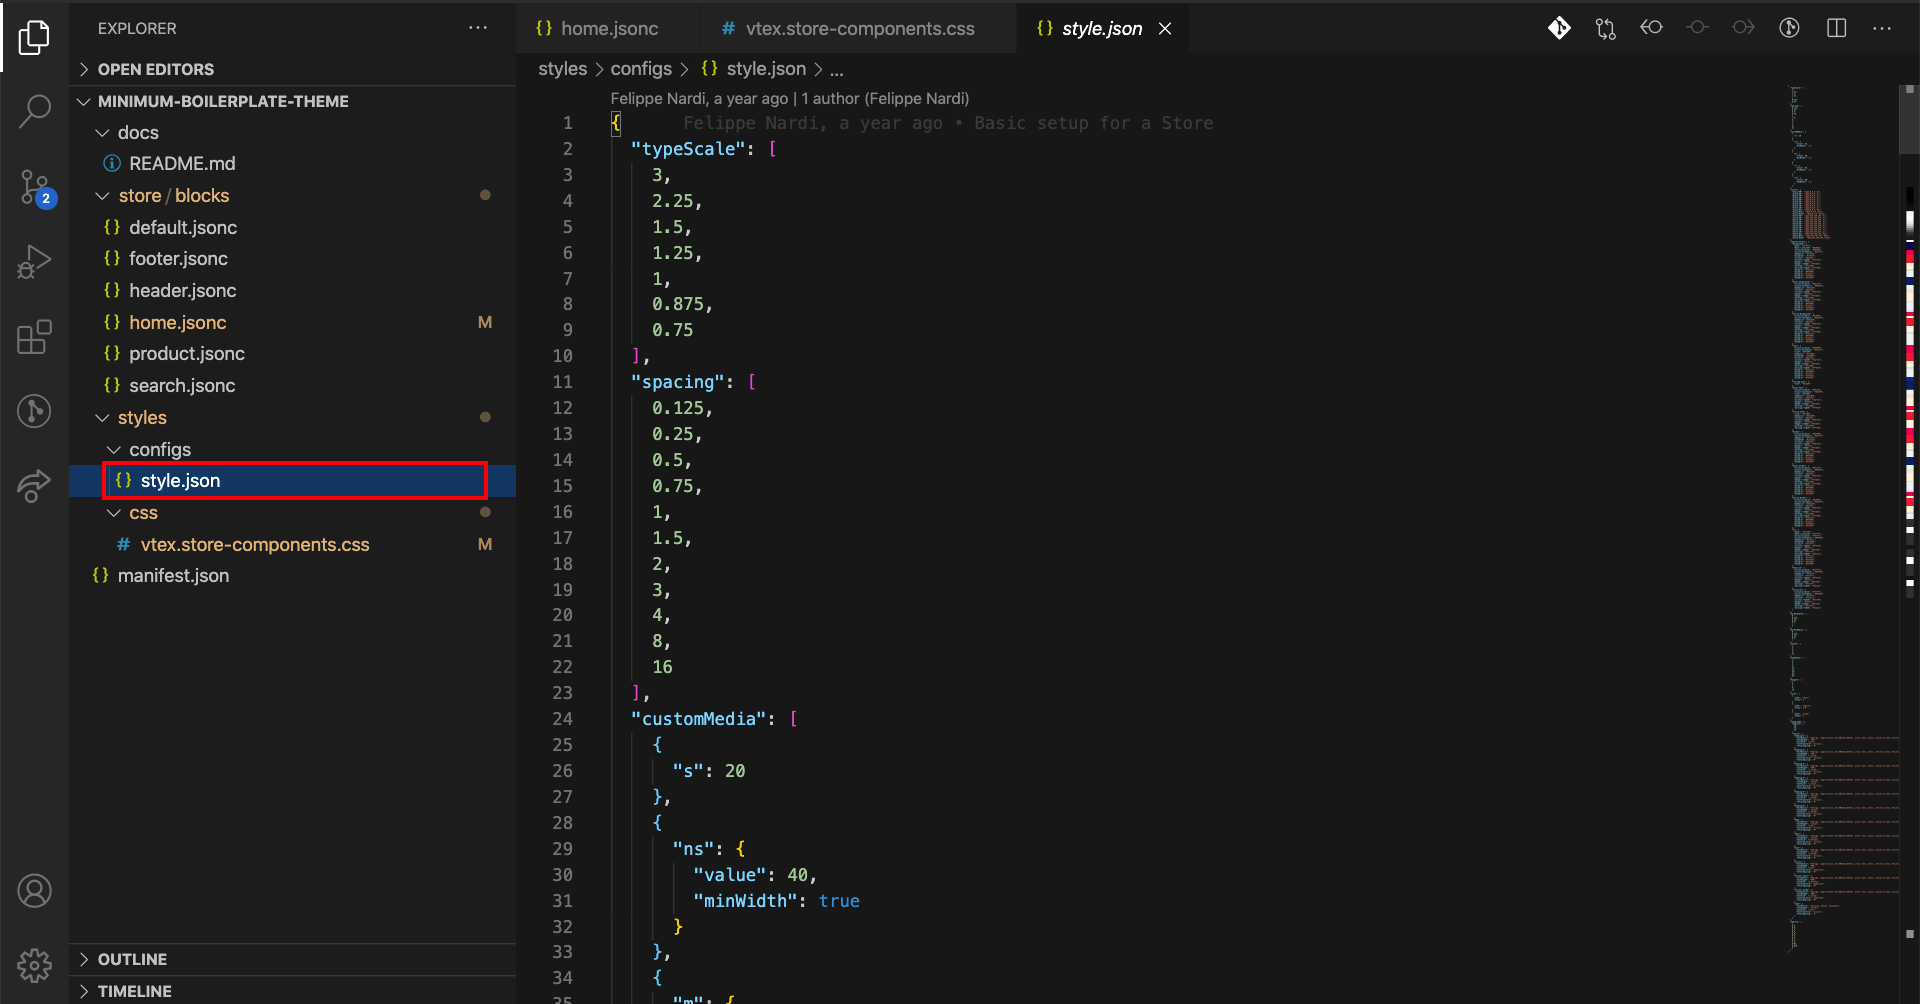Open default.jsonc file
The image size is (1920, 1004).
coord(292,227)
